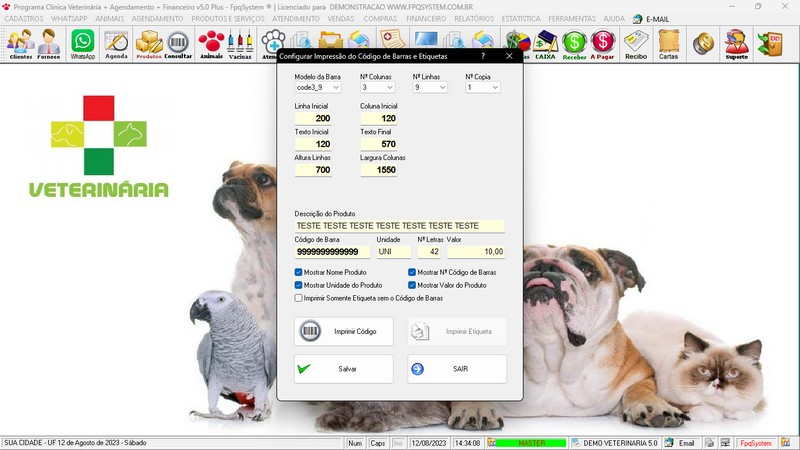The height and width of the screenshot is (450, 800).
Task: Click the Valor 10,00 field
Action: 476,252
